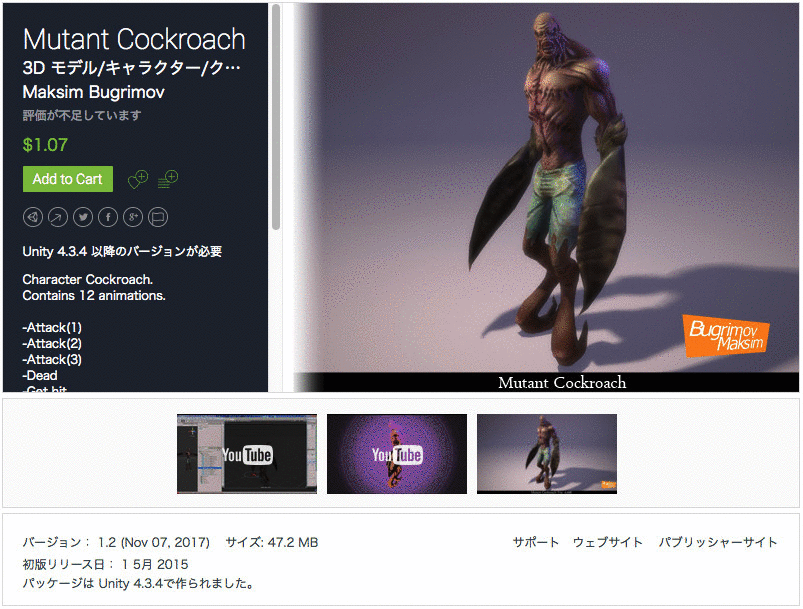Share on Google Plus via g+ icon
This screenshot has height=609, width=803.
[x=133, y=217]
